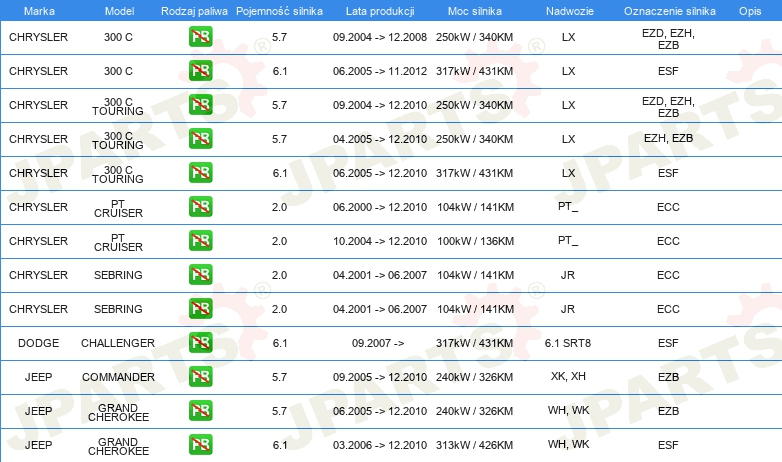Select the Nadwozie column header
The width and height of the screenshot is (782, 462).
(570, 11)
